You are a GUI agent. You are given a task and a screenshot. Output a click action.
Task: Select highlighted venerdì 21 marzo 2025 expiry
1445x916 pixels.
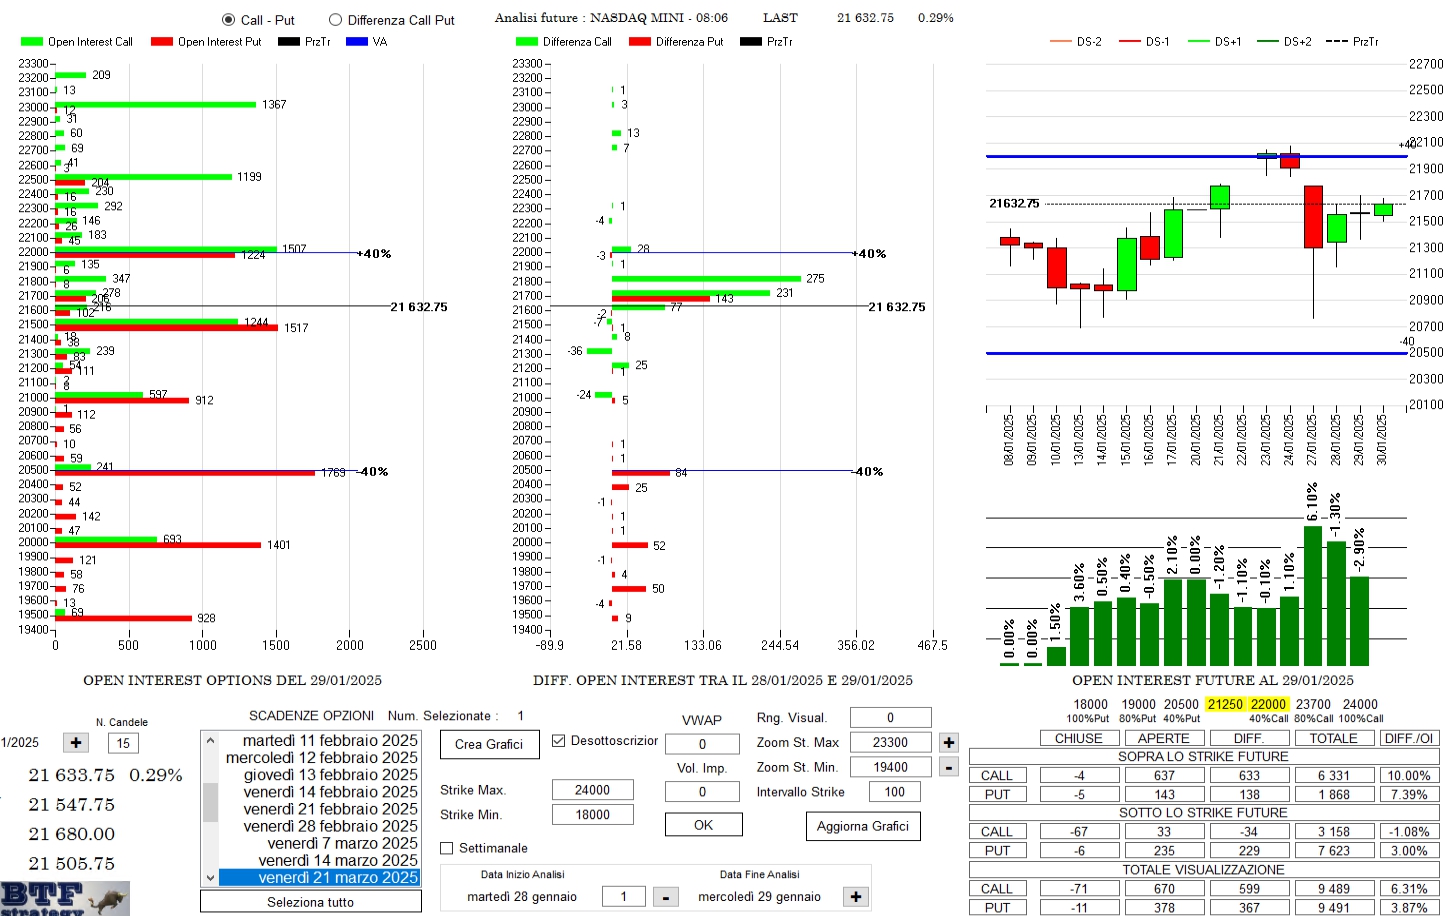click(319, 877)
